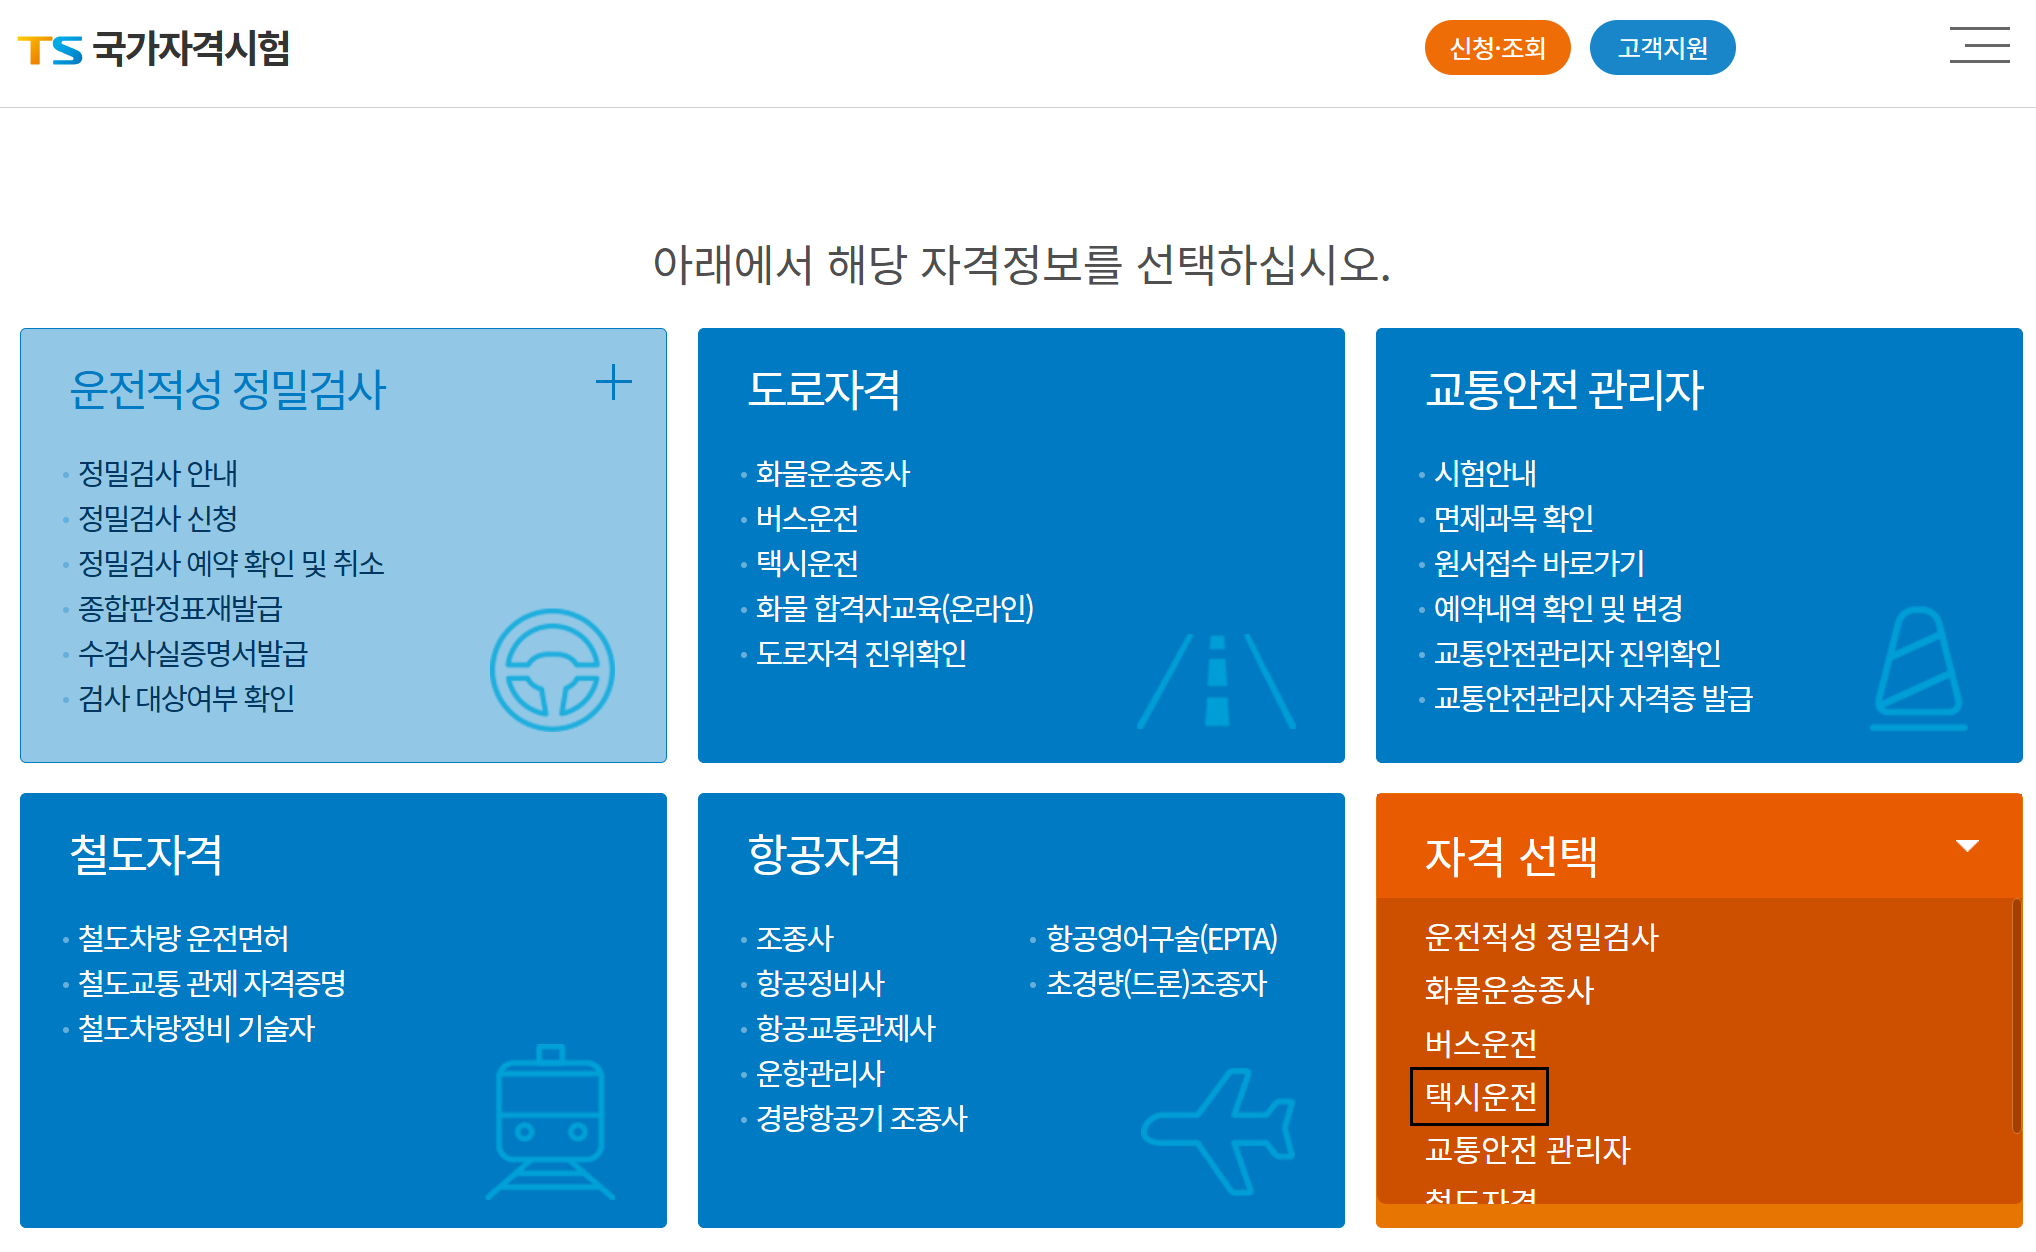This screenshot has width=2036, height=1252.
Task: Open 초경량(드론)조종자 link
Action: pos(1156,983)
